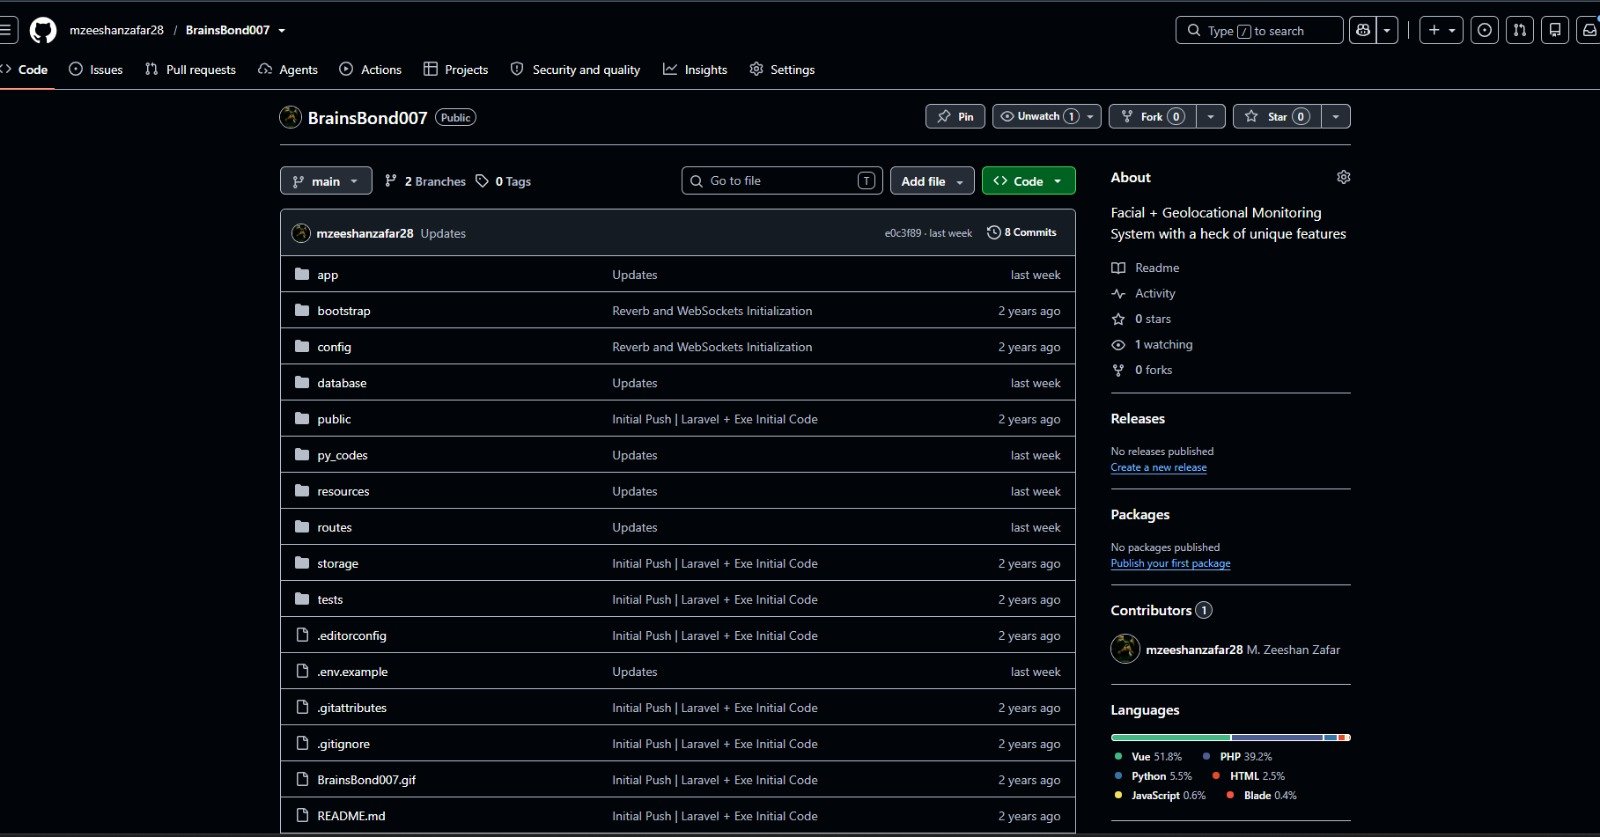The width and height of the screenshot is (1600, 837).
Task: Click mzeeshanzafar28 avatar in latest commit row
Action: pyautogui.click(x=301, y=233)
